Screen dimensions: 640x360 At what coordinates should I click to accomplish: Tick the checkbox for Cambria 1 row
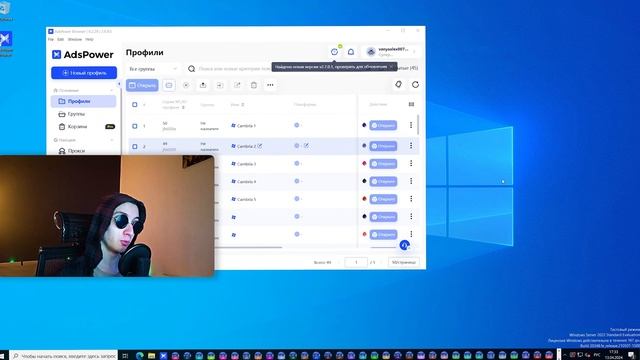click(x=135, y=126)
